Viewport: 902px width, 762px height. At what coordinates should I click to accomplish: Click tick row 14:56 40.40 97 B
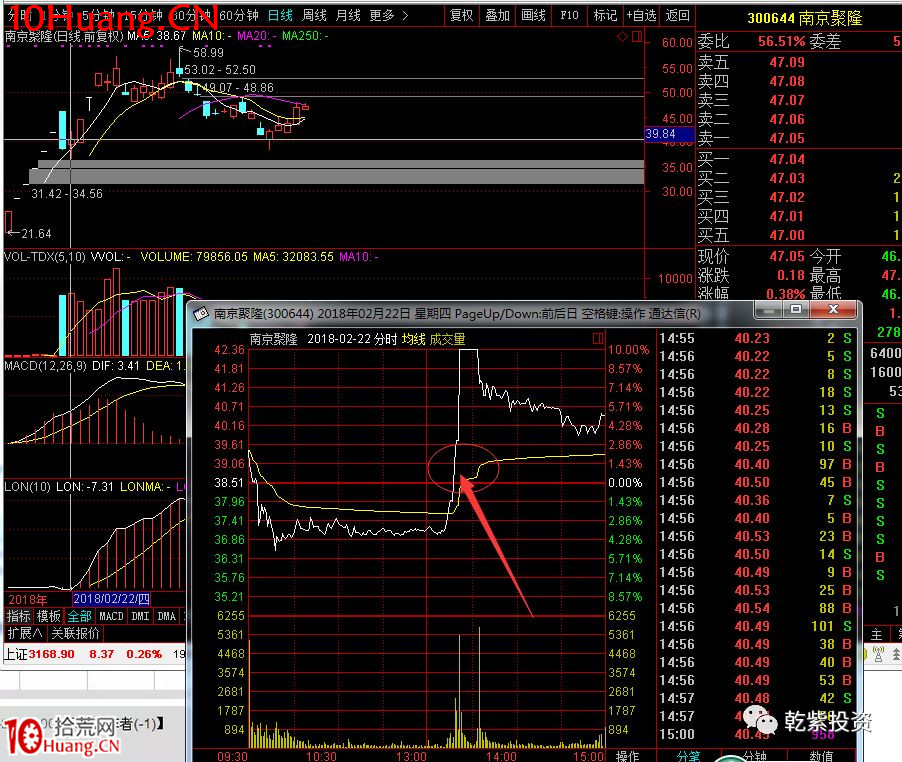[x=755, y=464]
